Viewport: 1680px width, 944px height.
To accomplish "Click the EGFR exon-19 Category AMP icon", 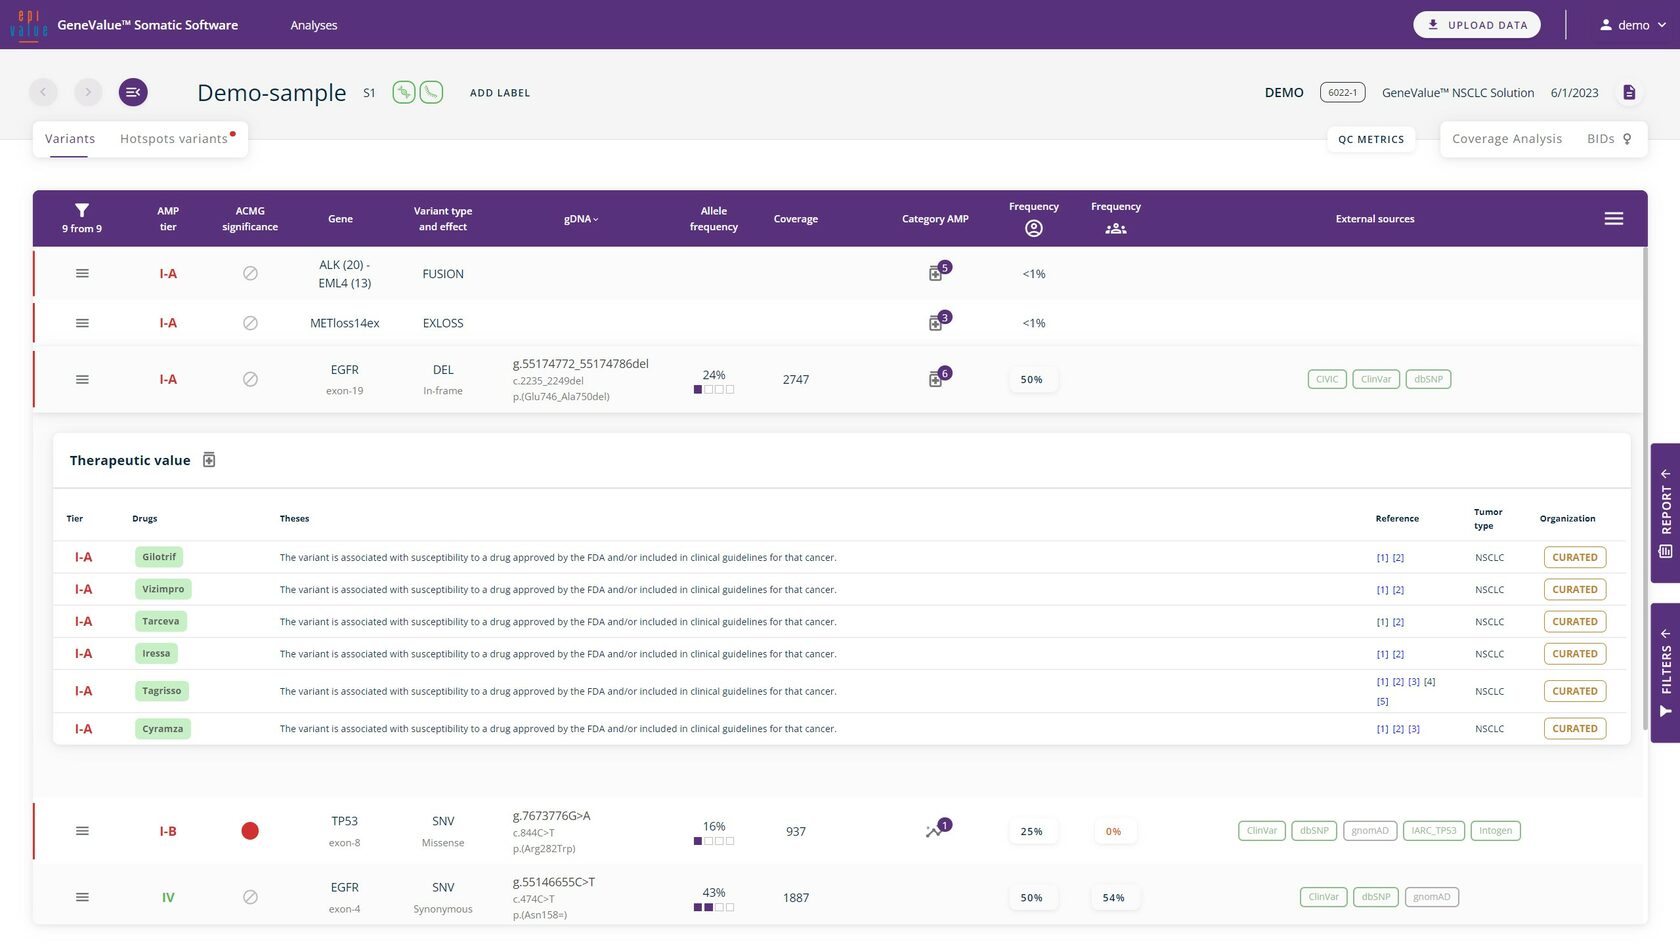I will [x=936, y=379].
